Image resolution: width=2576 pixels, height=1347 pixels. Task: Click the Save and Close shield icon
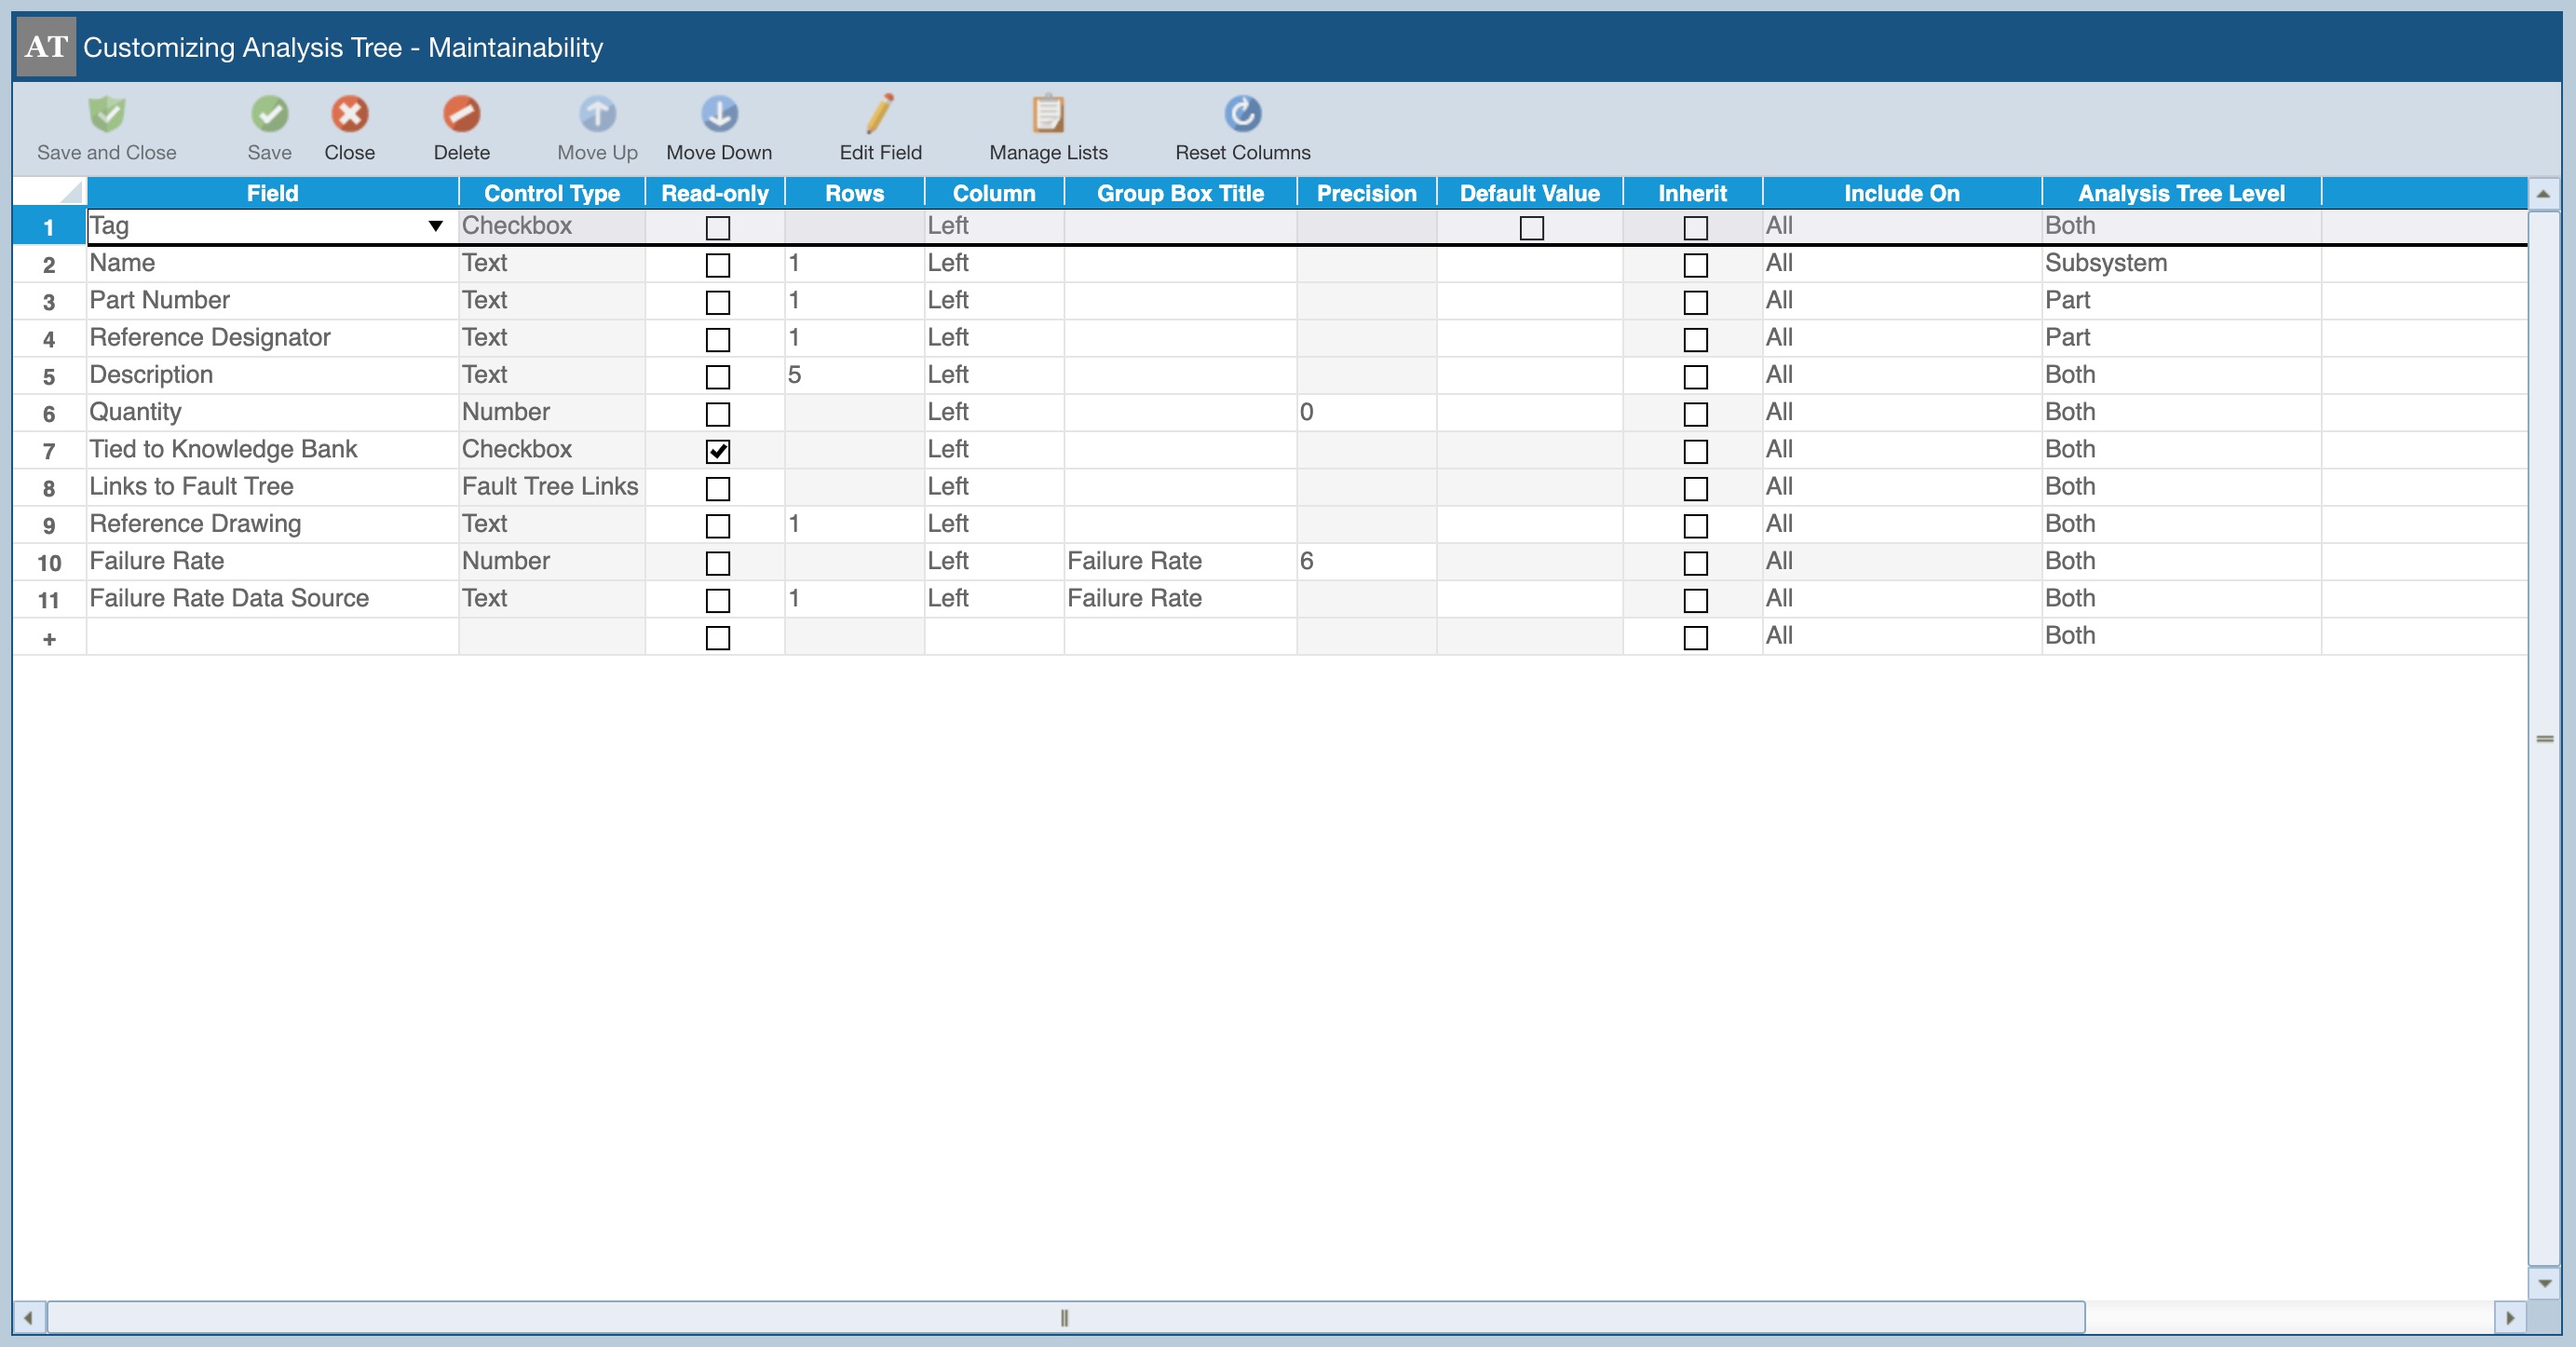click(x=106, y=114)
